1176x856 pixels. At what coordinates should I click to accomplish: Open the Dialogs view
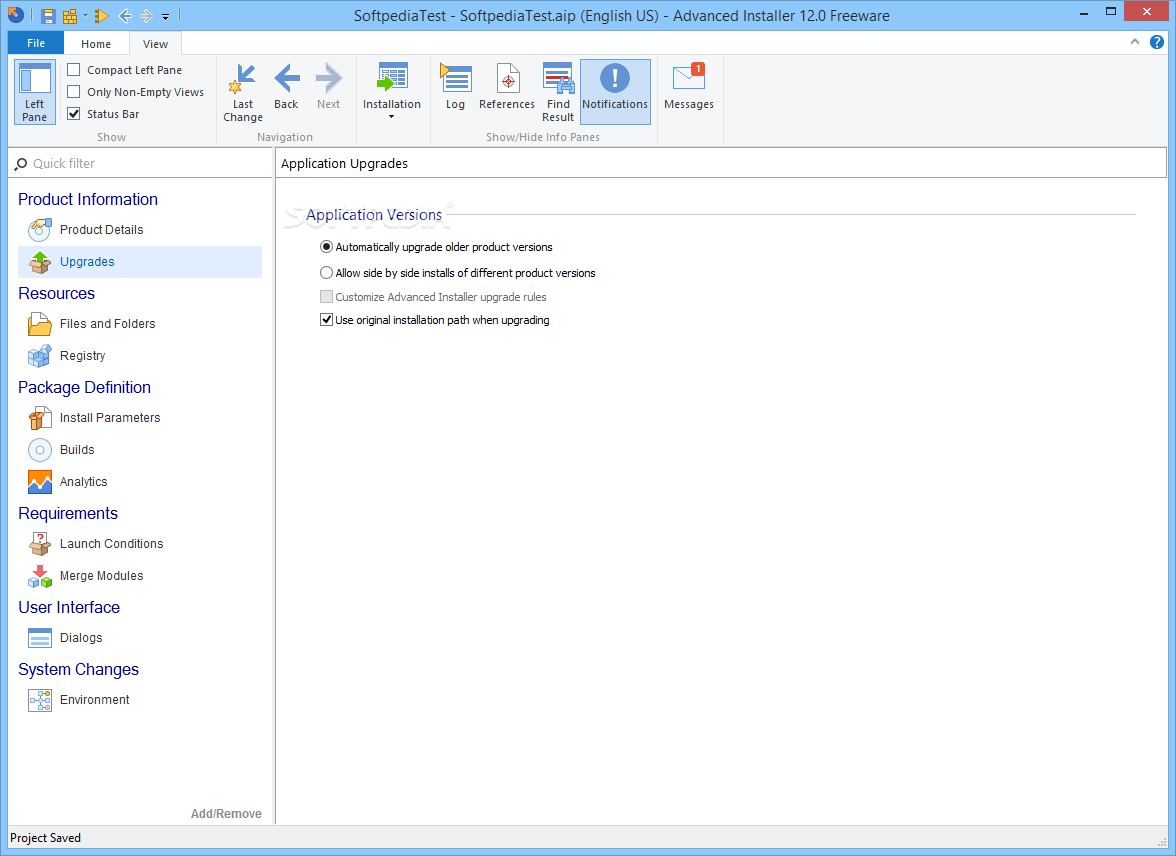click(x=140, y=638)
